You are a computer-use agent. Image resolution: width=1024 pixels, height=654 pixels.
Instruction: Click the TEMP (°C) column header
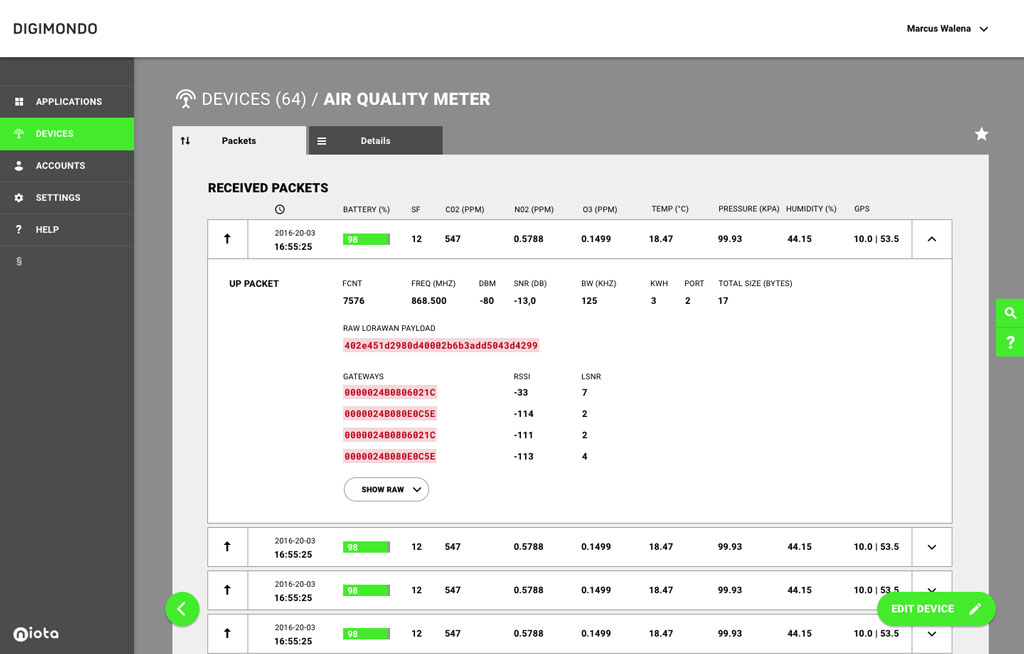tap(670, 209)
